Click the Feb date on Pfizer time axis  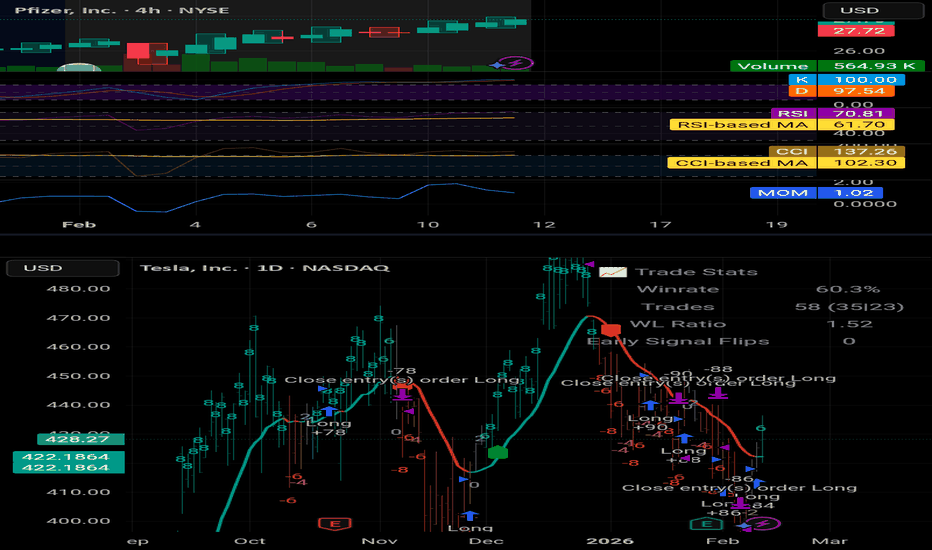coord(79,225)
